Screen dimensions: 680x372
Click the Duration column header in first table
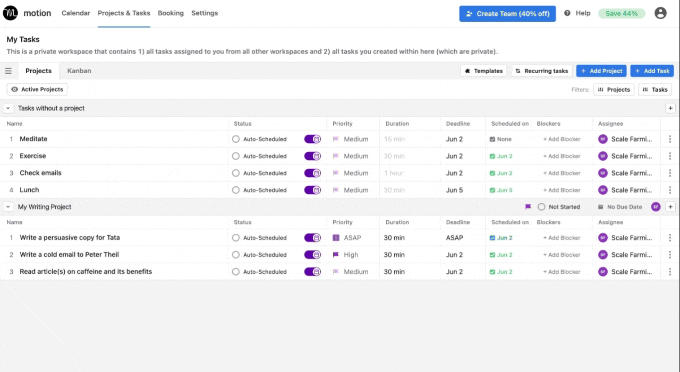click(397, 124)
